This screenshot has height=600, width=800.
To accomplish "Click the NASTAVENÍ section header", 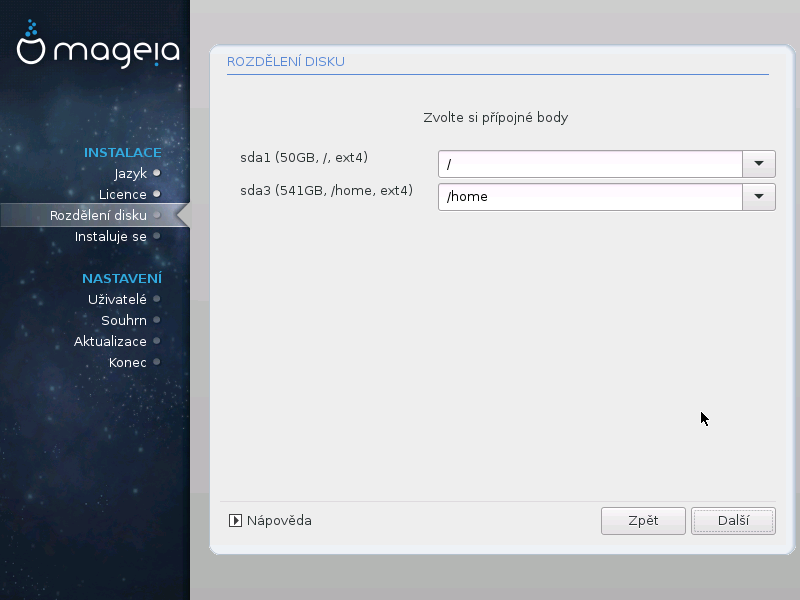I will click(x=122, y=278).
